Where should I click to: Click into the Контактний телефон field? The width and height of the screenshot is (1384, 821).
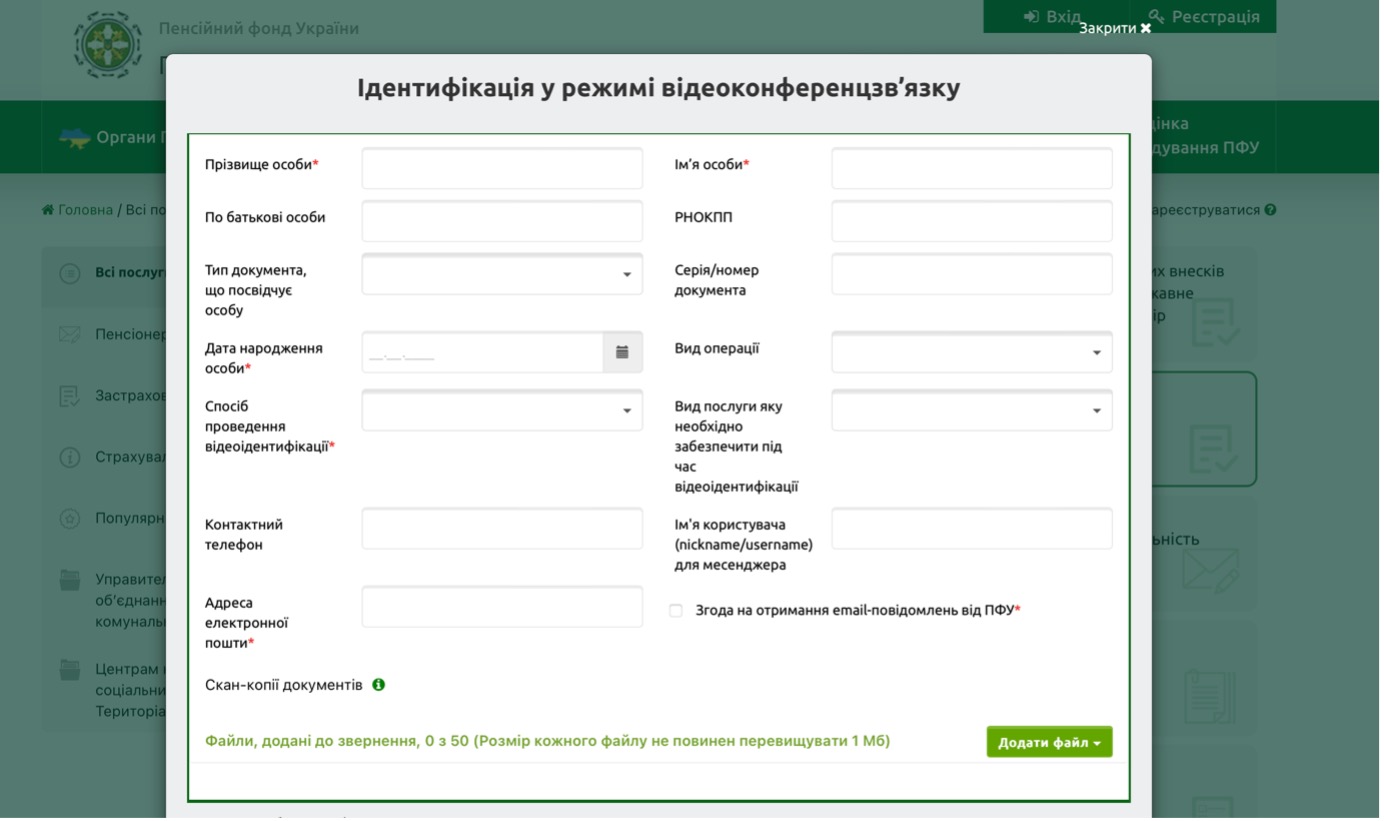(x=504, y=530)
